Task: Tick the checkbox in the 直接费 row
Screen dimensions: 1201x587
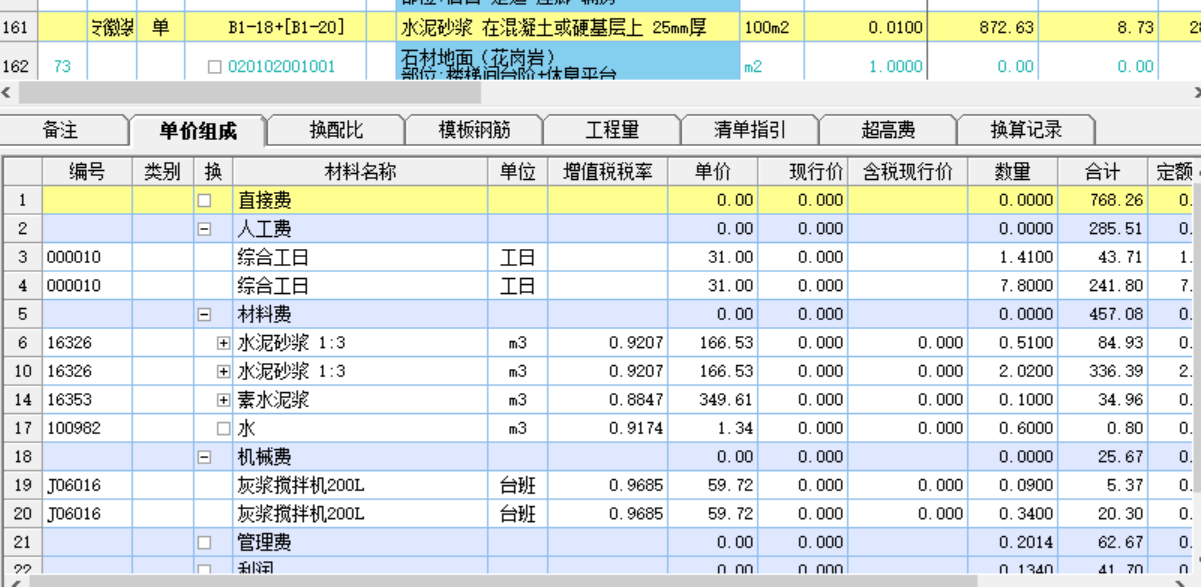Action: [x=204, y=200]
